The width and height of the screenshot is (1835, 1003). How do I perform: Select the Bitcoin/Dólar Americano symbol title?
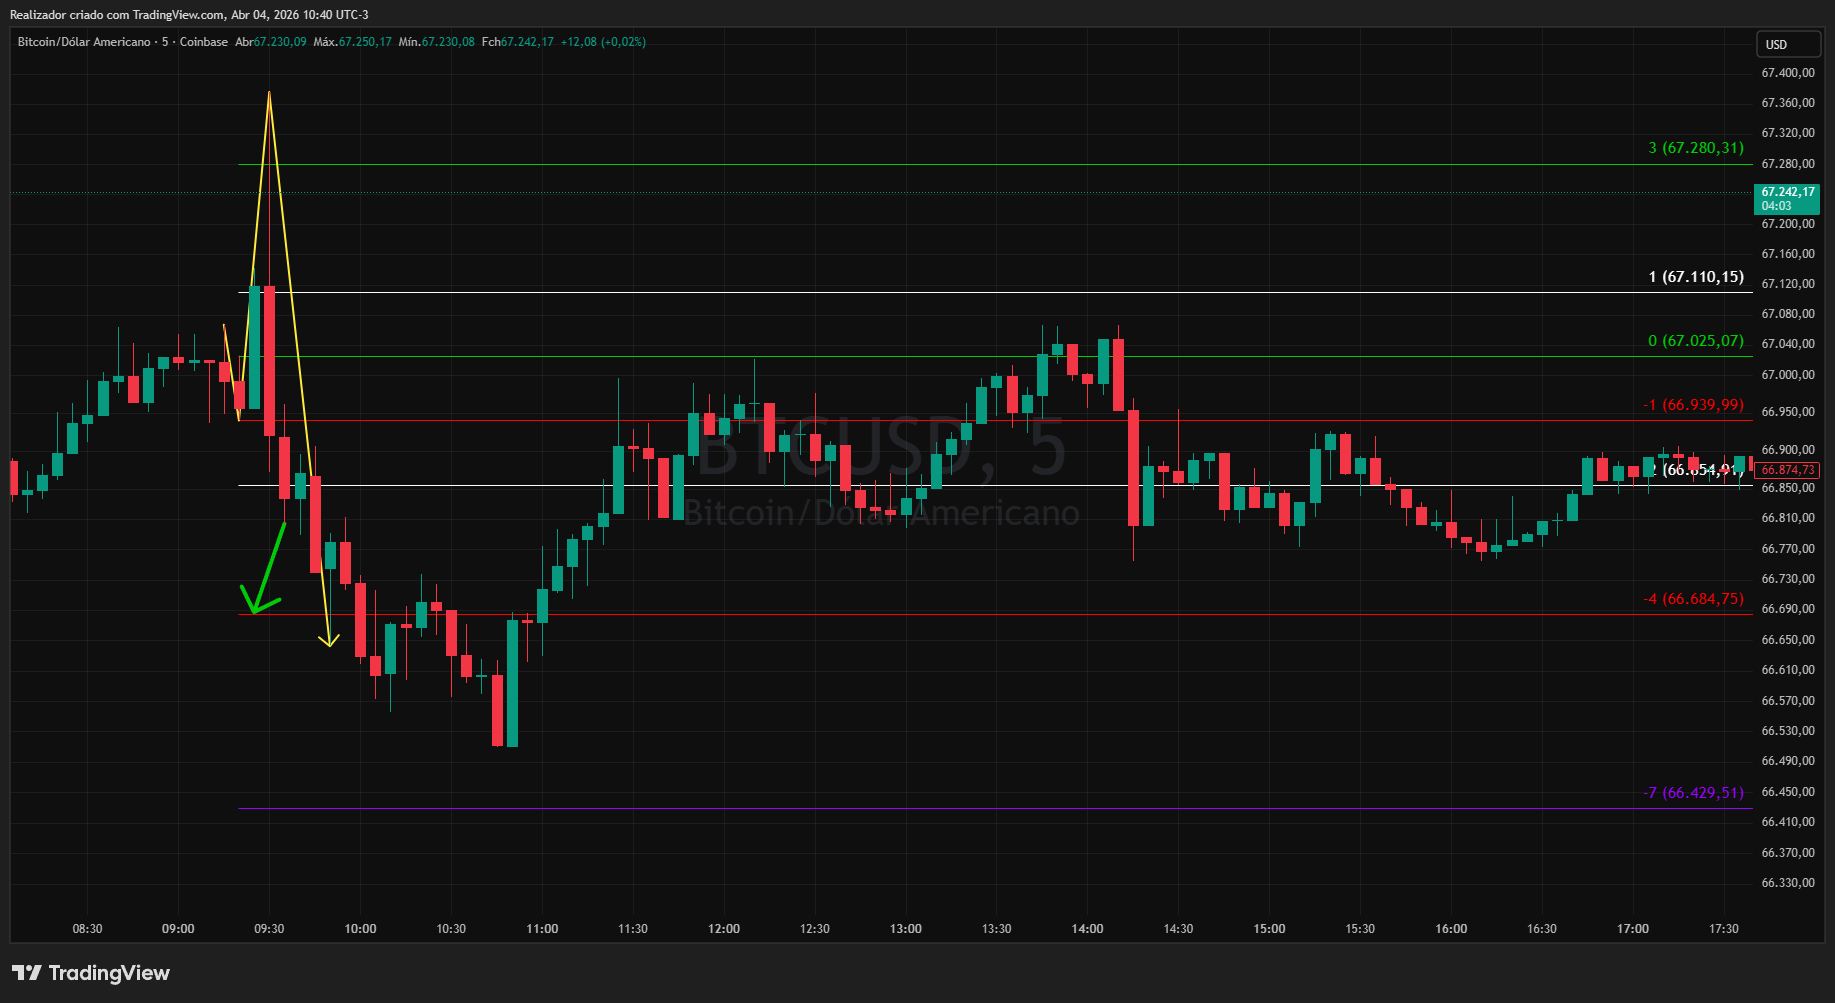coord(84,42)
